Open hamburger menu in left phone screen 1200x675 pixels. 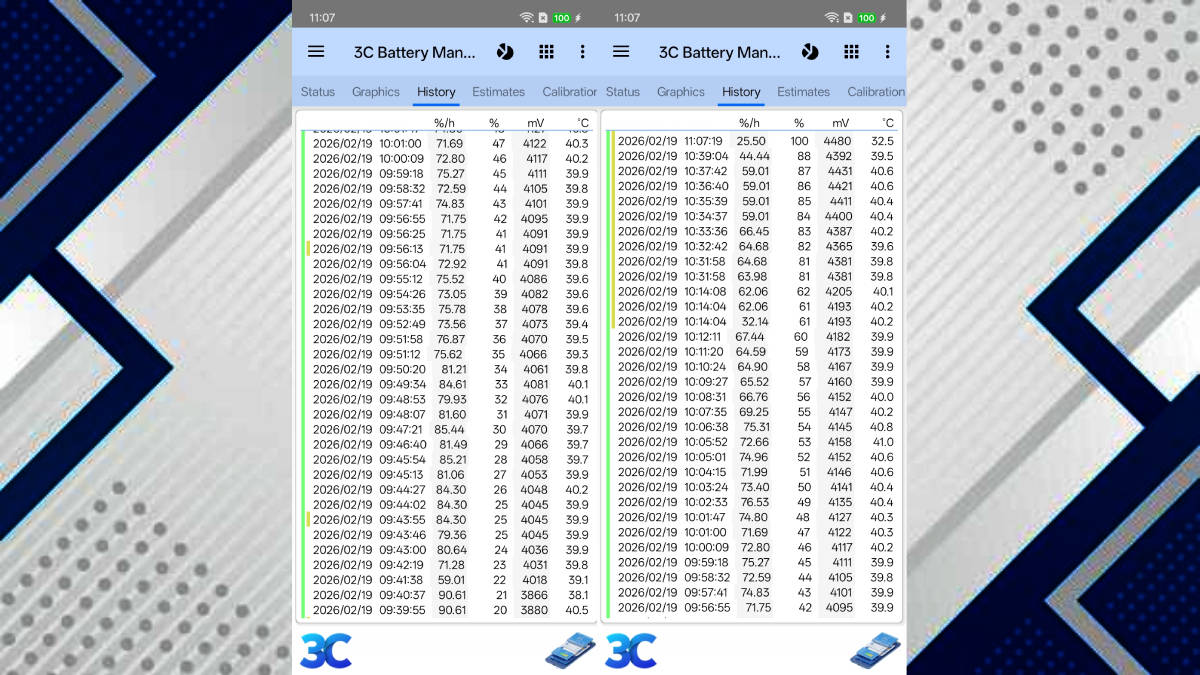316,52
